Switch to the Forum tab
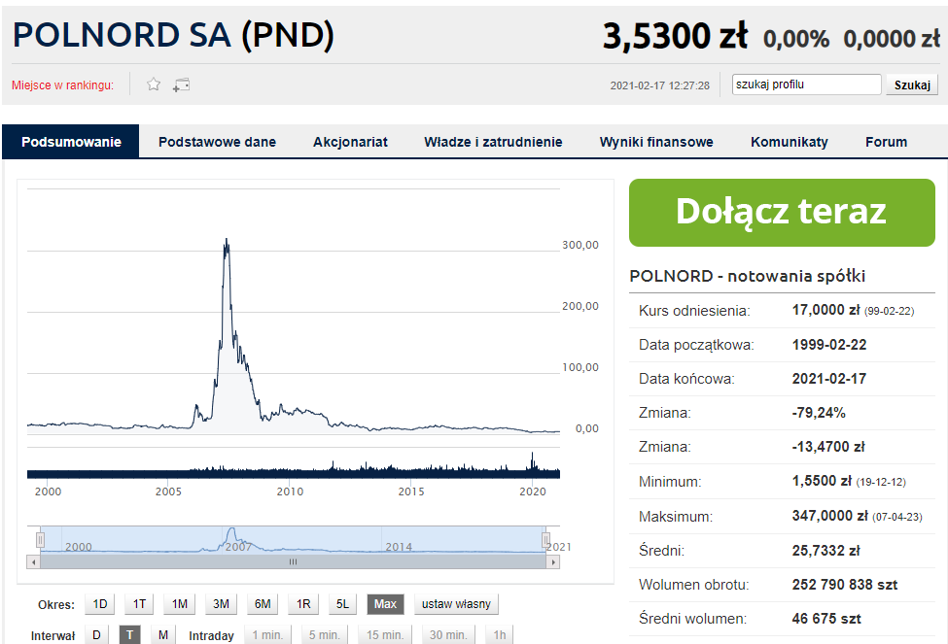Viewport: 948px width, 644px height. coord(886,141)
